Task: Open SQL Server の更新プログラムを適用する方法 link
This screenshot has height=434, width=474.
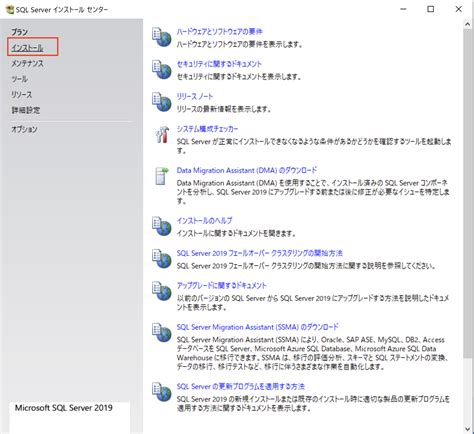Action: tap(241, 387)
